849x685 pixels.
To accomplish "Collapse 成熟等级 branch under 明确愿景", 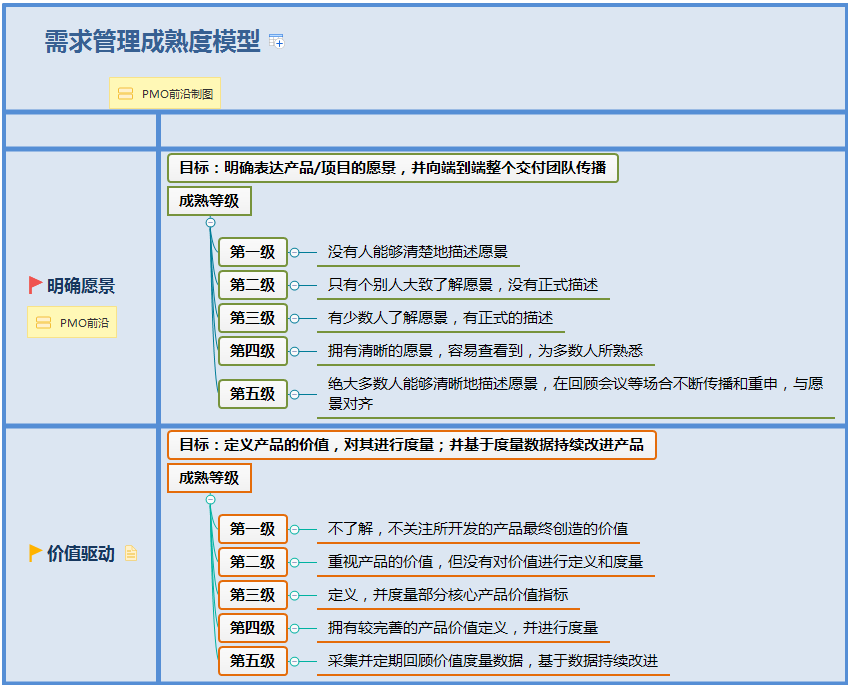I will (211, 223).
